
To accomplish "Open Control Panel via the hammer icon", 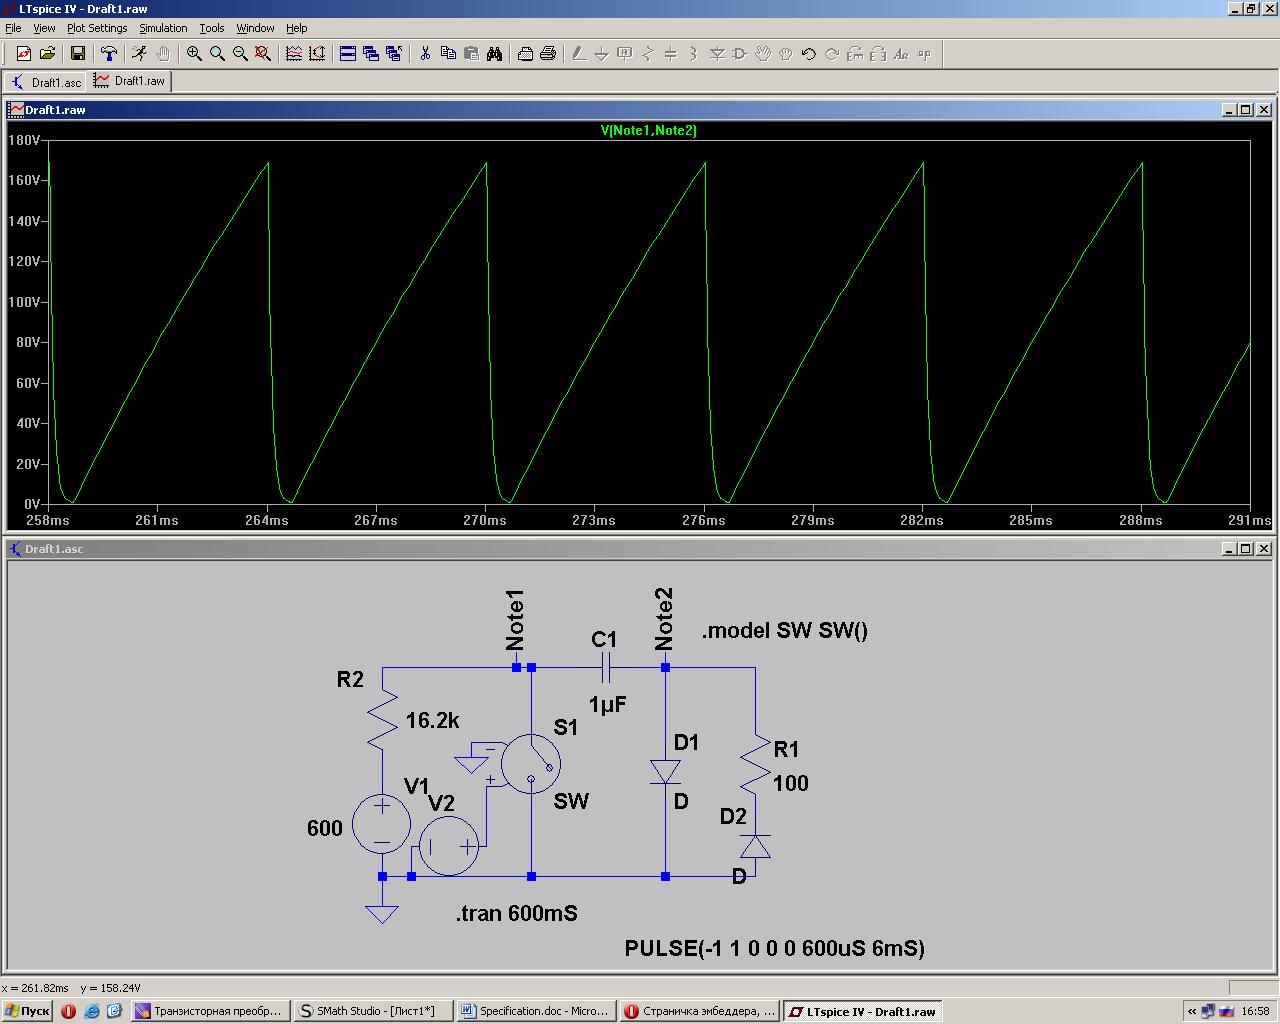I will 109,54.
